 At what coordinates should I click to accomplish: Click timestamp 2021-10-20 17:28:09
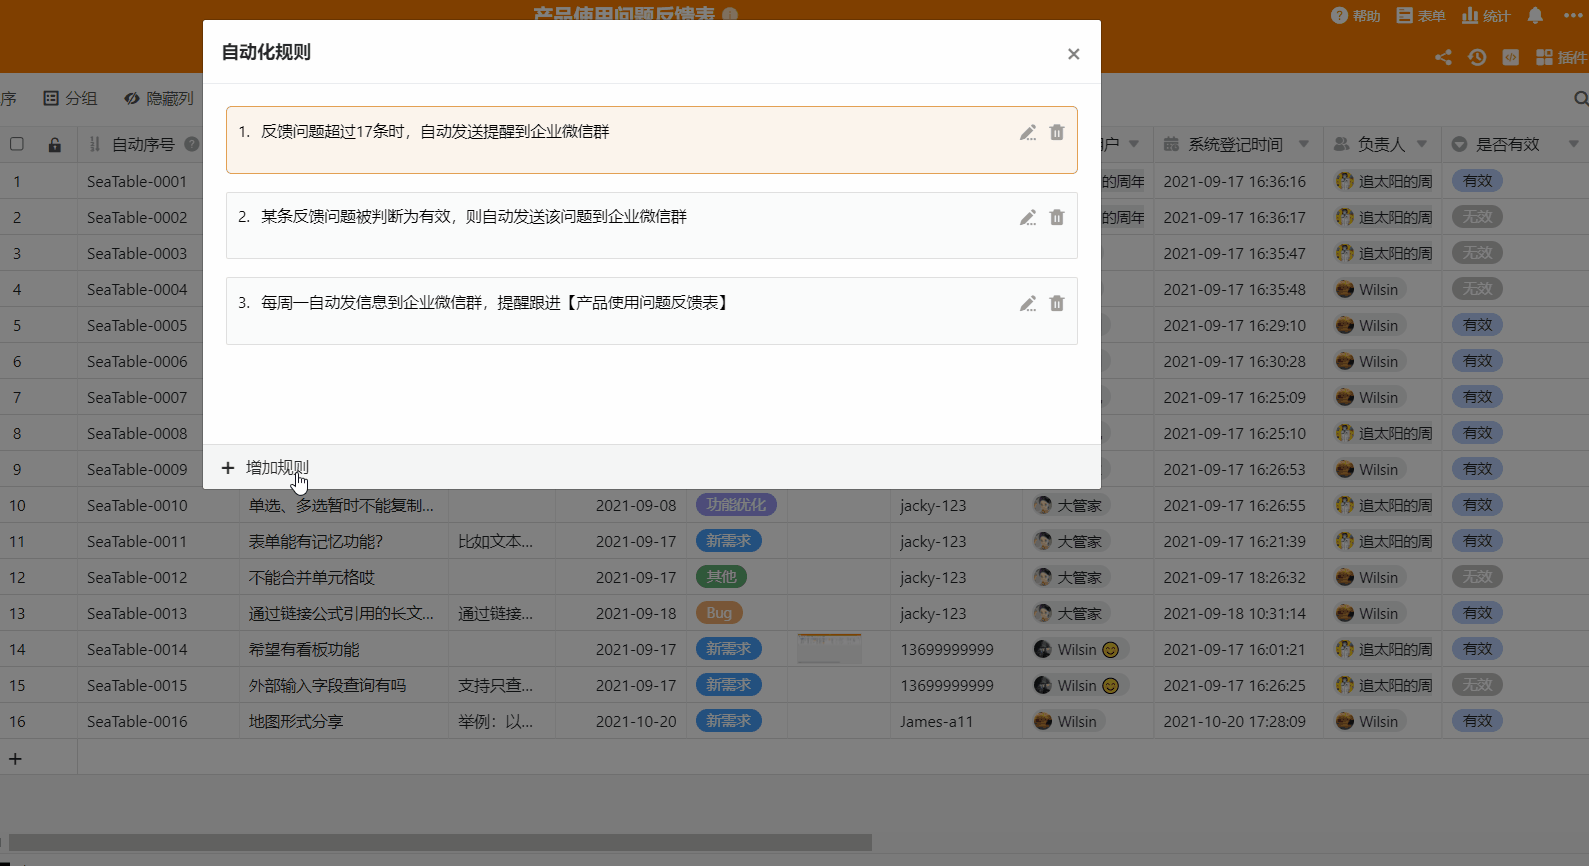click(x=1234, y=721)
